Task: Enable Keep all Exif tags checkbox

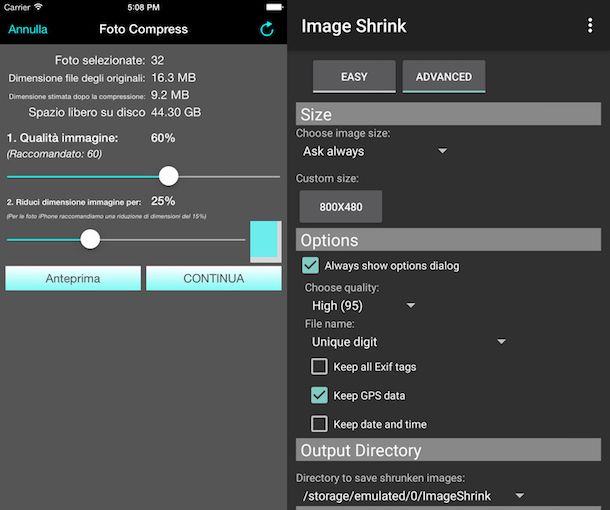Action: pyautogui.click(x=319, y=366)
